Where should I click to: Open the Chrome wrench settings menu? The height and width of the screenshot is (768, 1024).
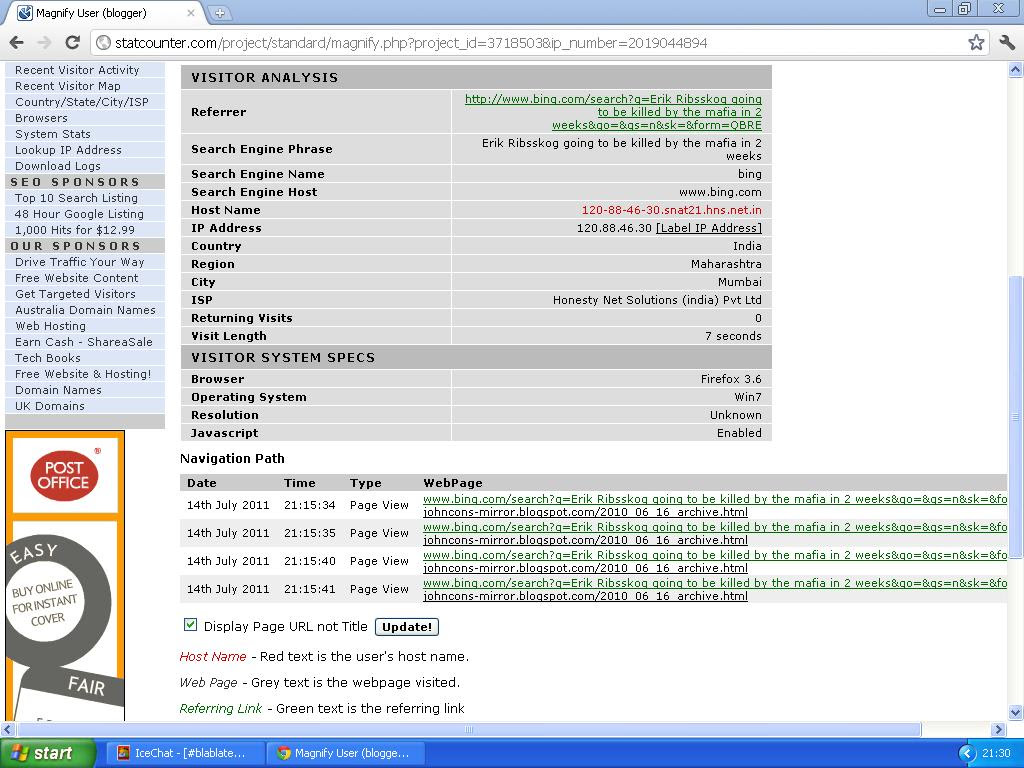1007,43
